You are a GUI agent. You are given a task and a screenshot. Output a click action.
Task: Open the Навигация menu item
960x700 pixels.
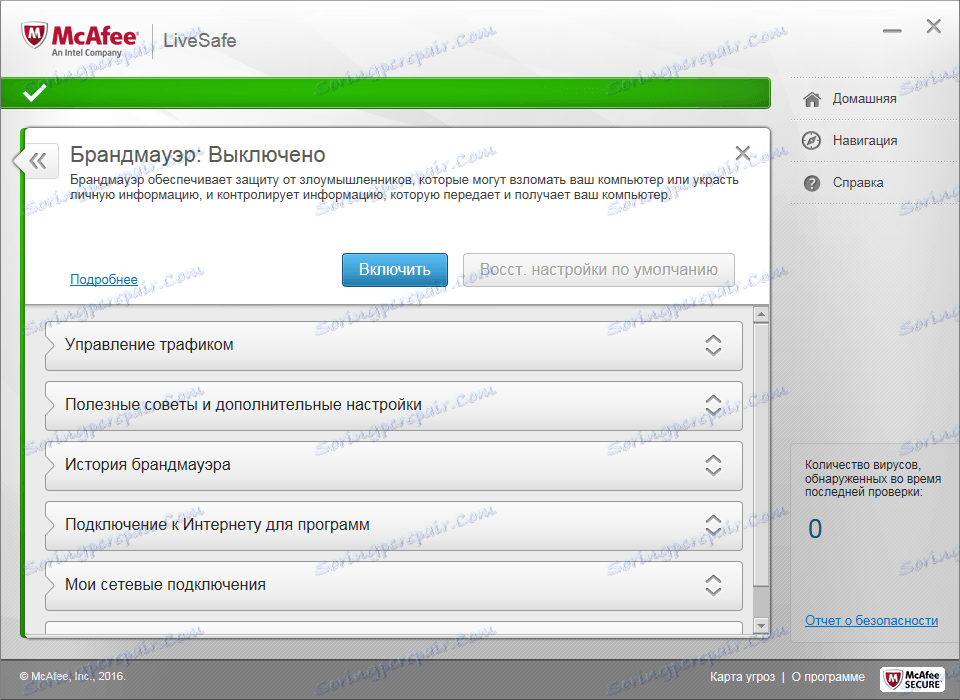pyautogui.click(x=864, y=141)
